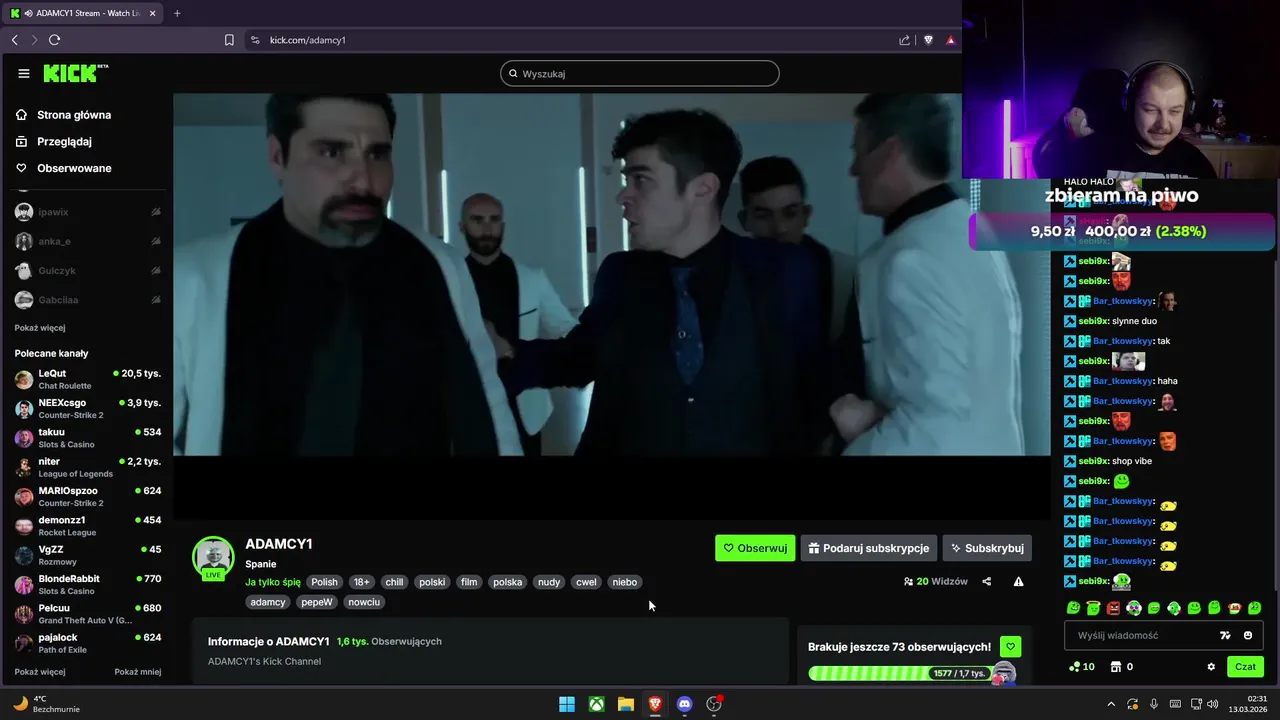Click ADAMCY1 live avatar
The height and width of the screenshot is (720, 1280).
[x=213, y=558]
